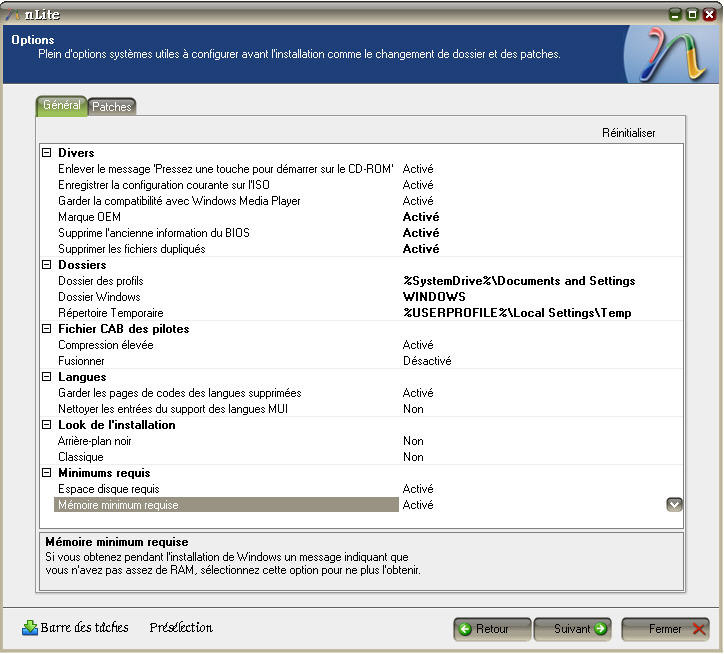Select the Général tab
This screenshot has width=724, height=654.
point(61,106)
